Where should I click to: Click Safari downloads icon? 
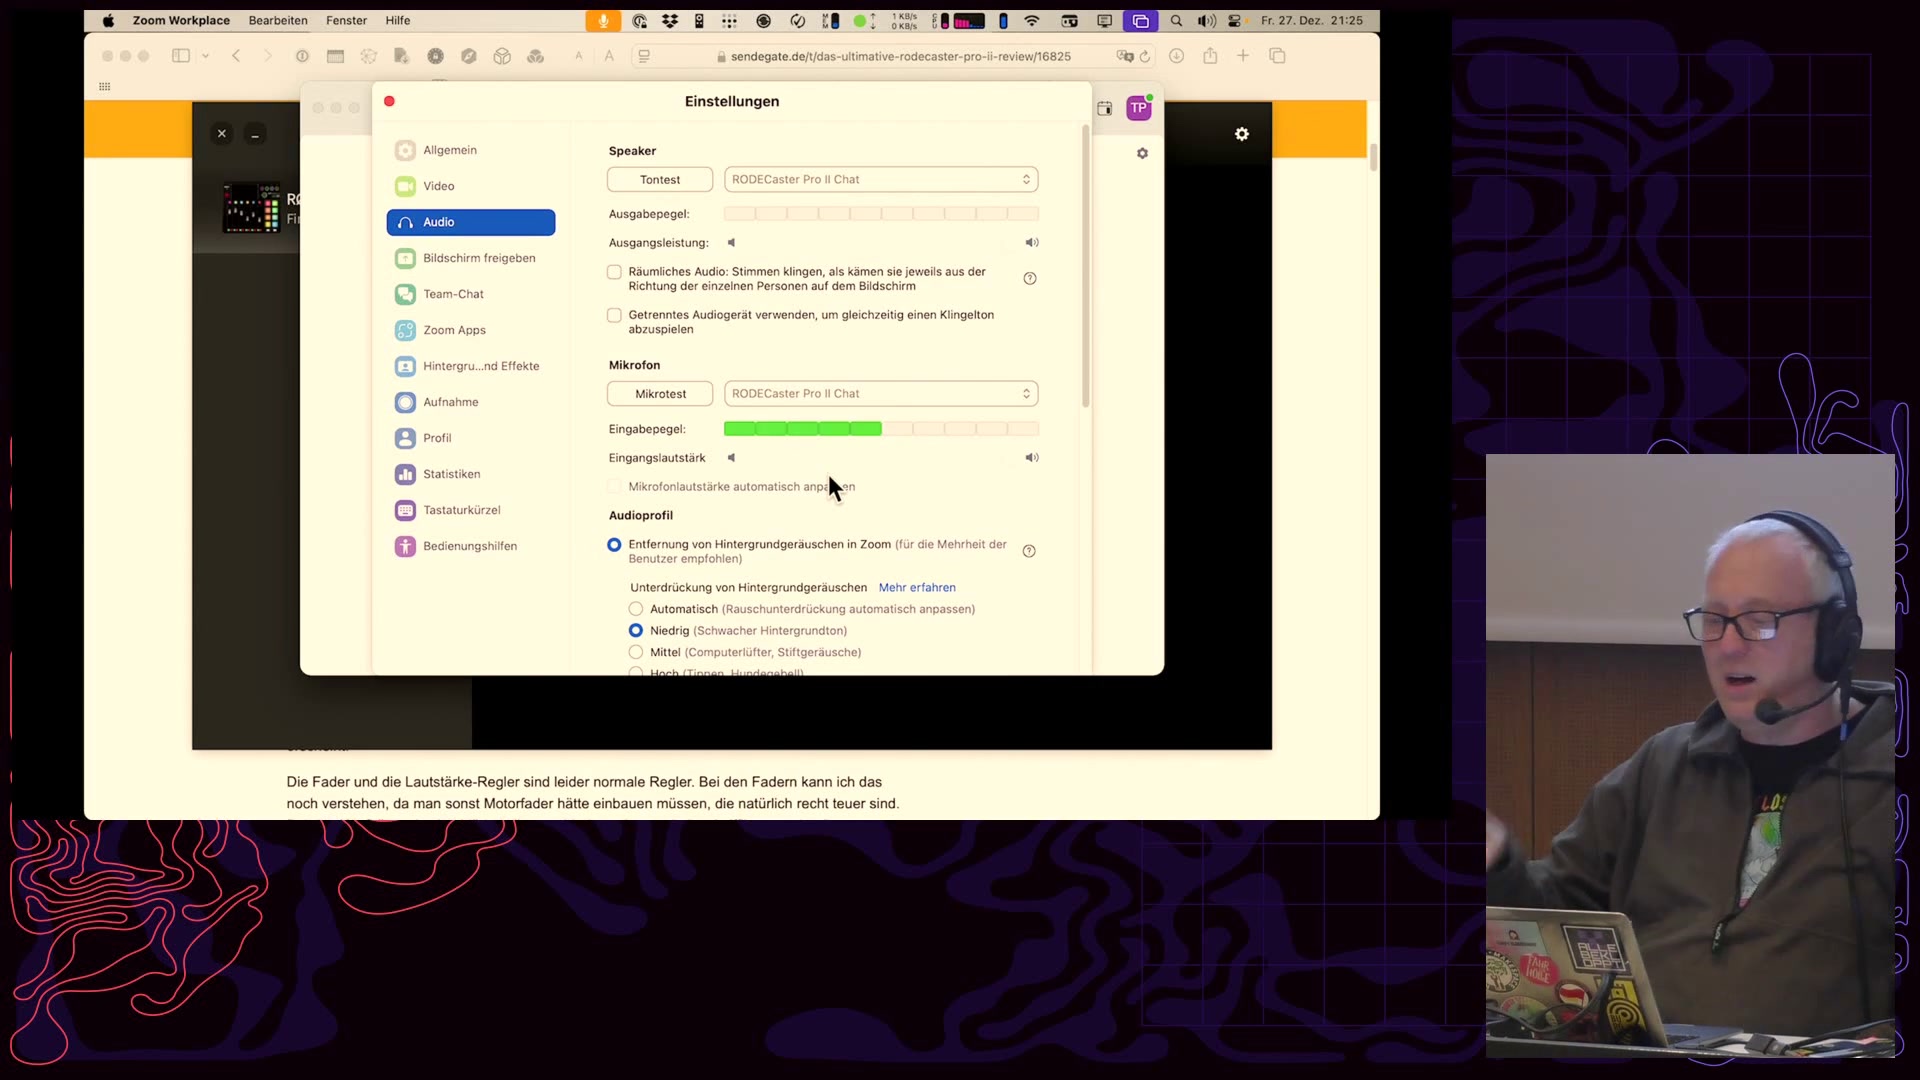coord(1177,56)
